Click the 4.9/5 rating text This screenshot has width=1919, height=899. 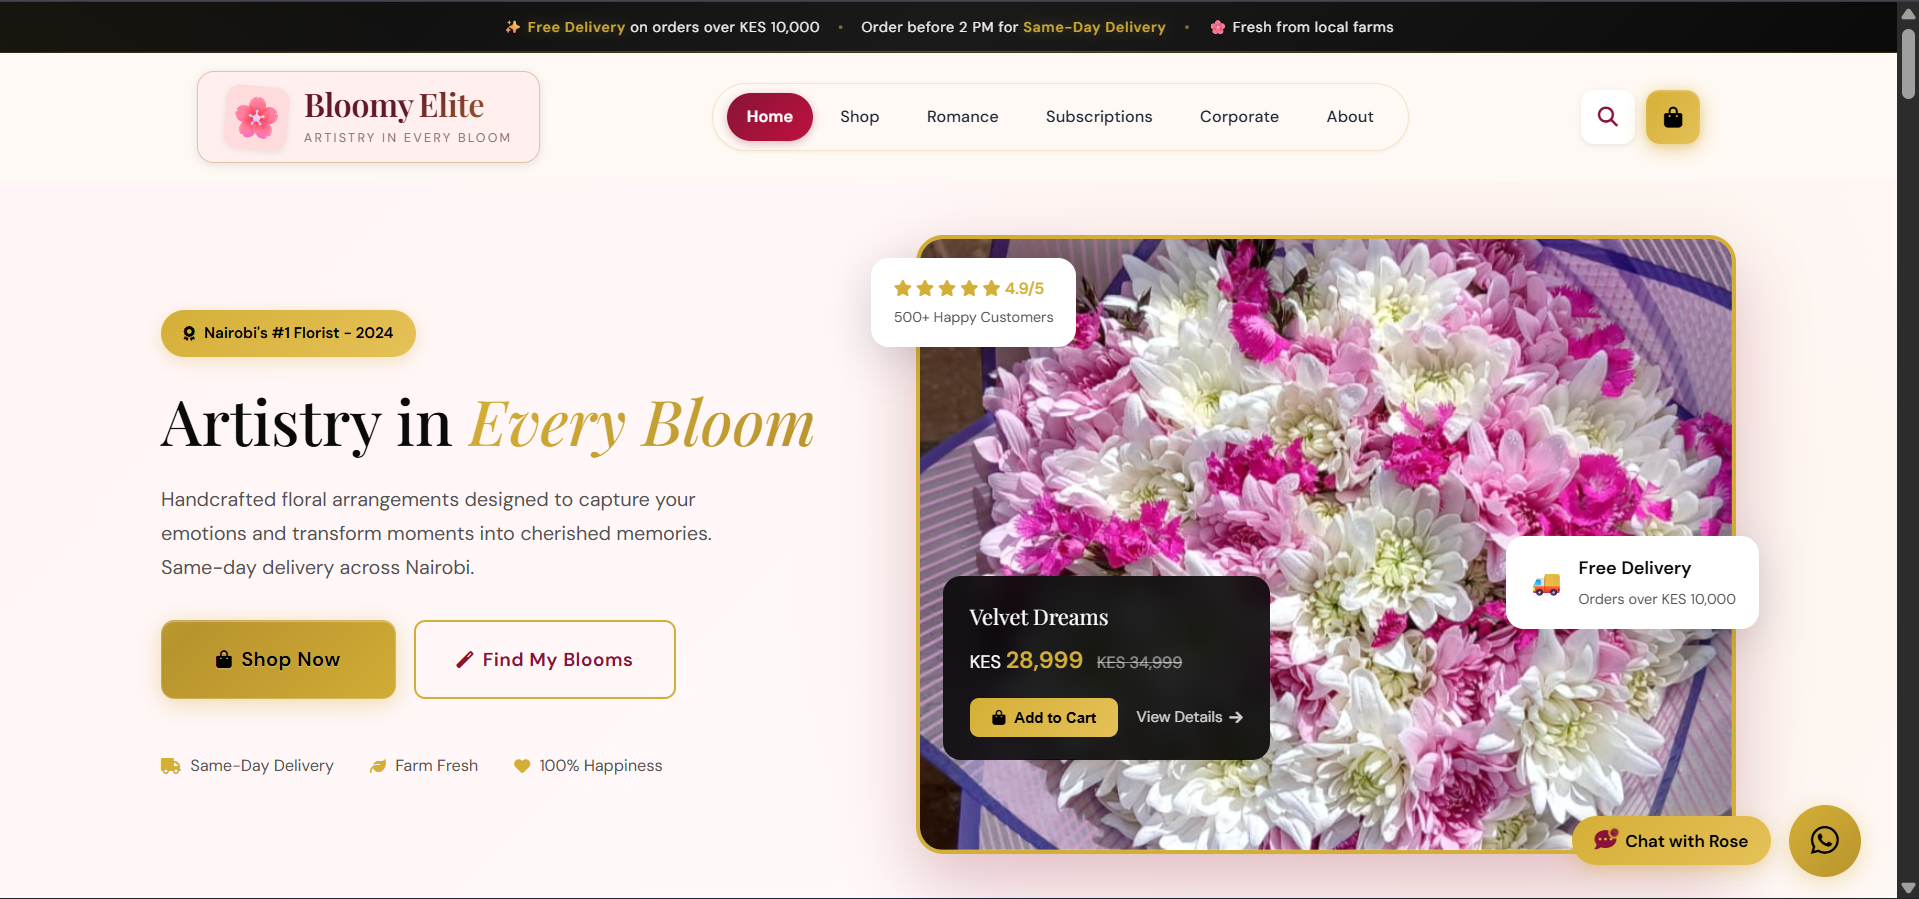(x=1024, y=288)
